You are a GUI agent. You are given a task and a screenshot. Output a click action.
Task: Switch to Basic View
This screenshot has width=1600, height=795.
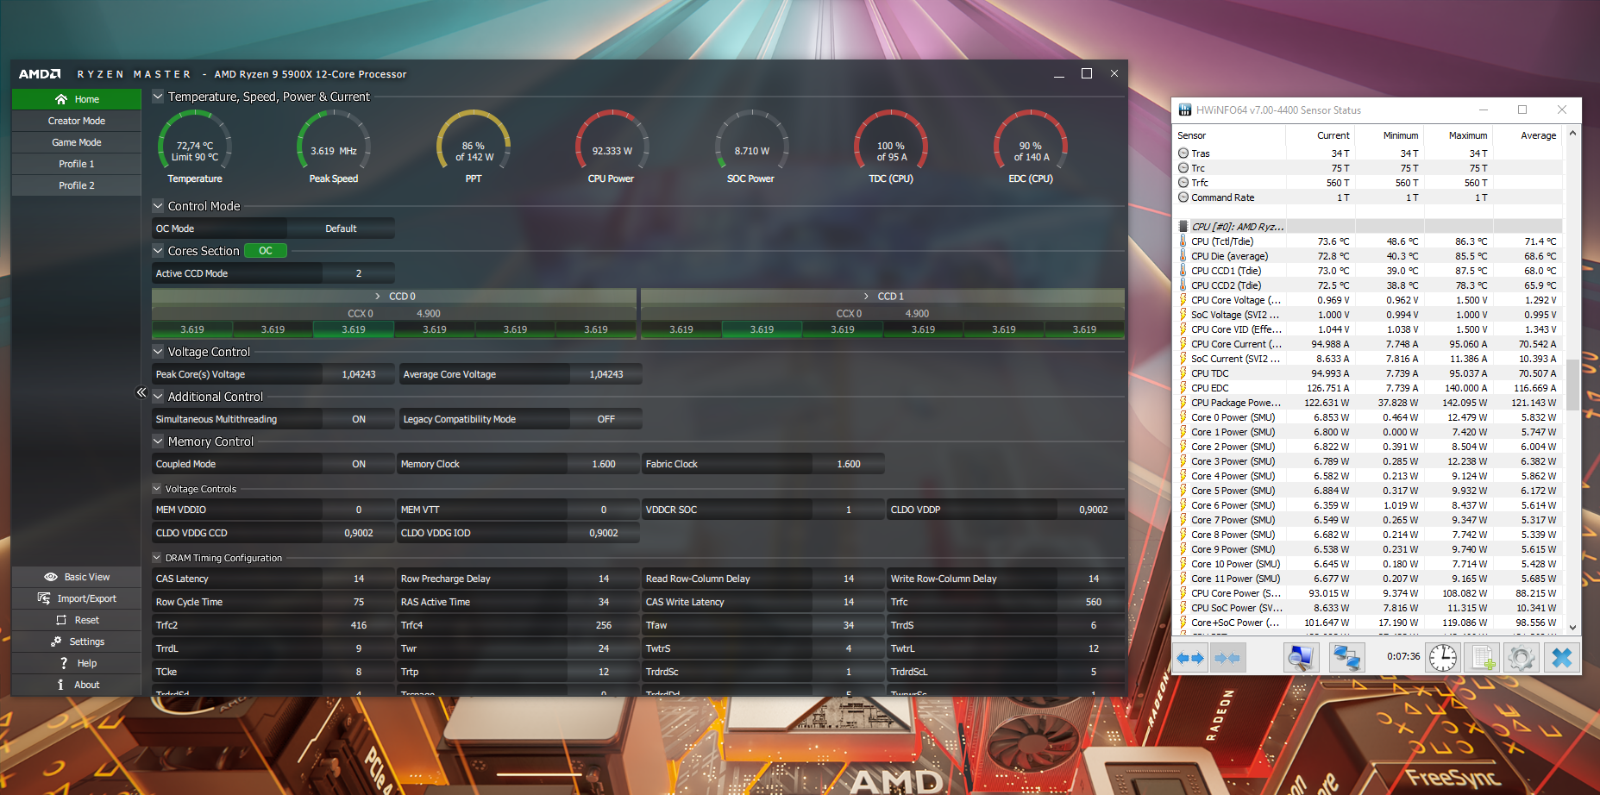(77, 577)
